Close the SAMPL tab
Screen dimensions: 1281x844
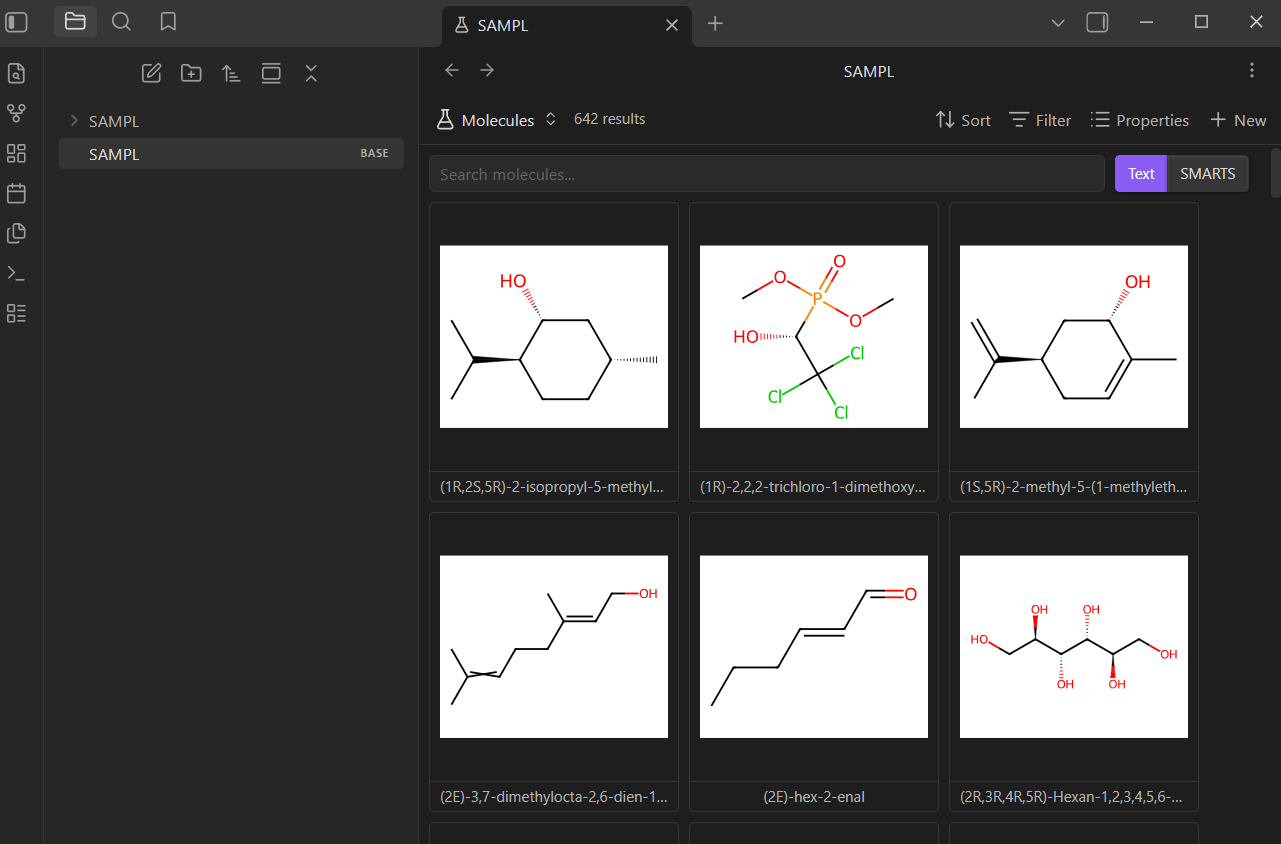[673, 25]
